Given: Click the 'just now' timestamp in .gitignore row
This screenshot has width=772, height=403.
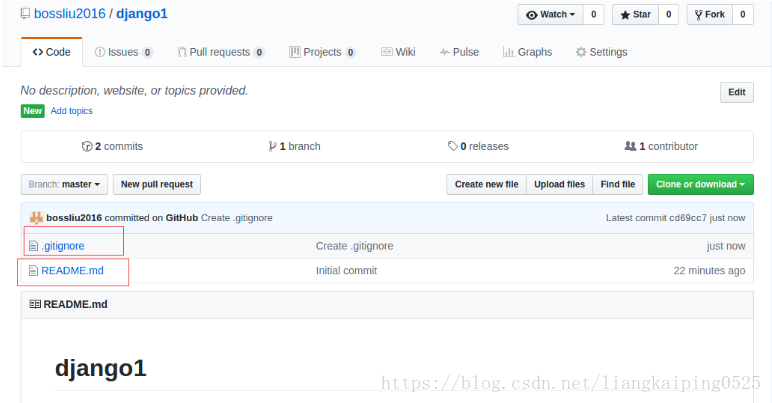Looking at the screenshot, I should click(x=726, y=246).
